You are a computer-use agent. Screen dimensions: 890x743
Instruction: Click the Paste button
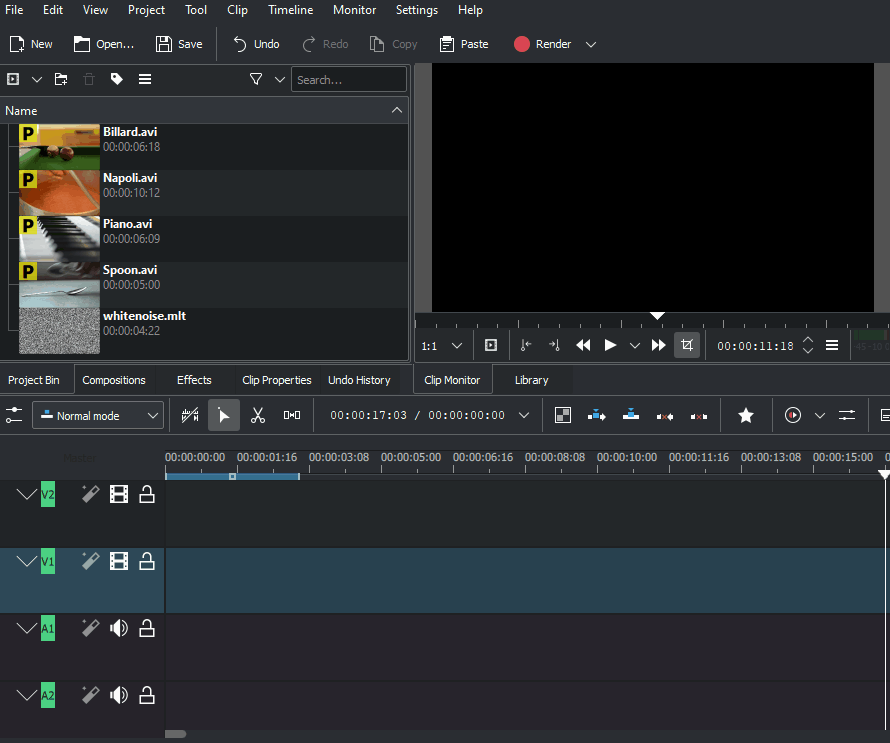click(464, 44)
